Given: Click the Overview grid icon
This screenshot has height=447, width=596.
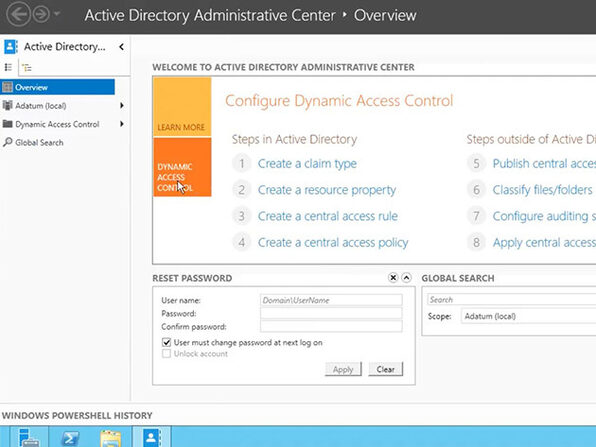Looking at the screenshot, I should [7, 87].
